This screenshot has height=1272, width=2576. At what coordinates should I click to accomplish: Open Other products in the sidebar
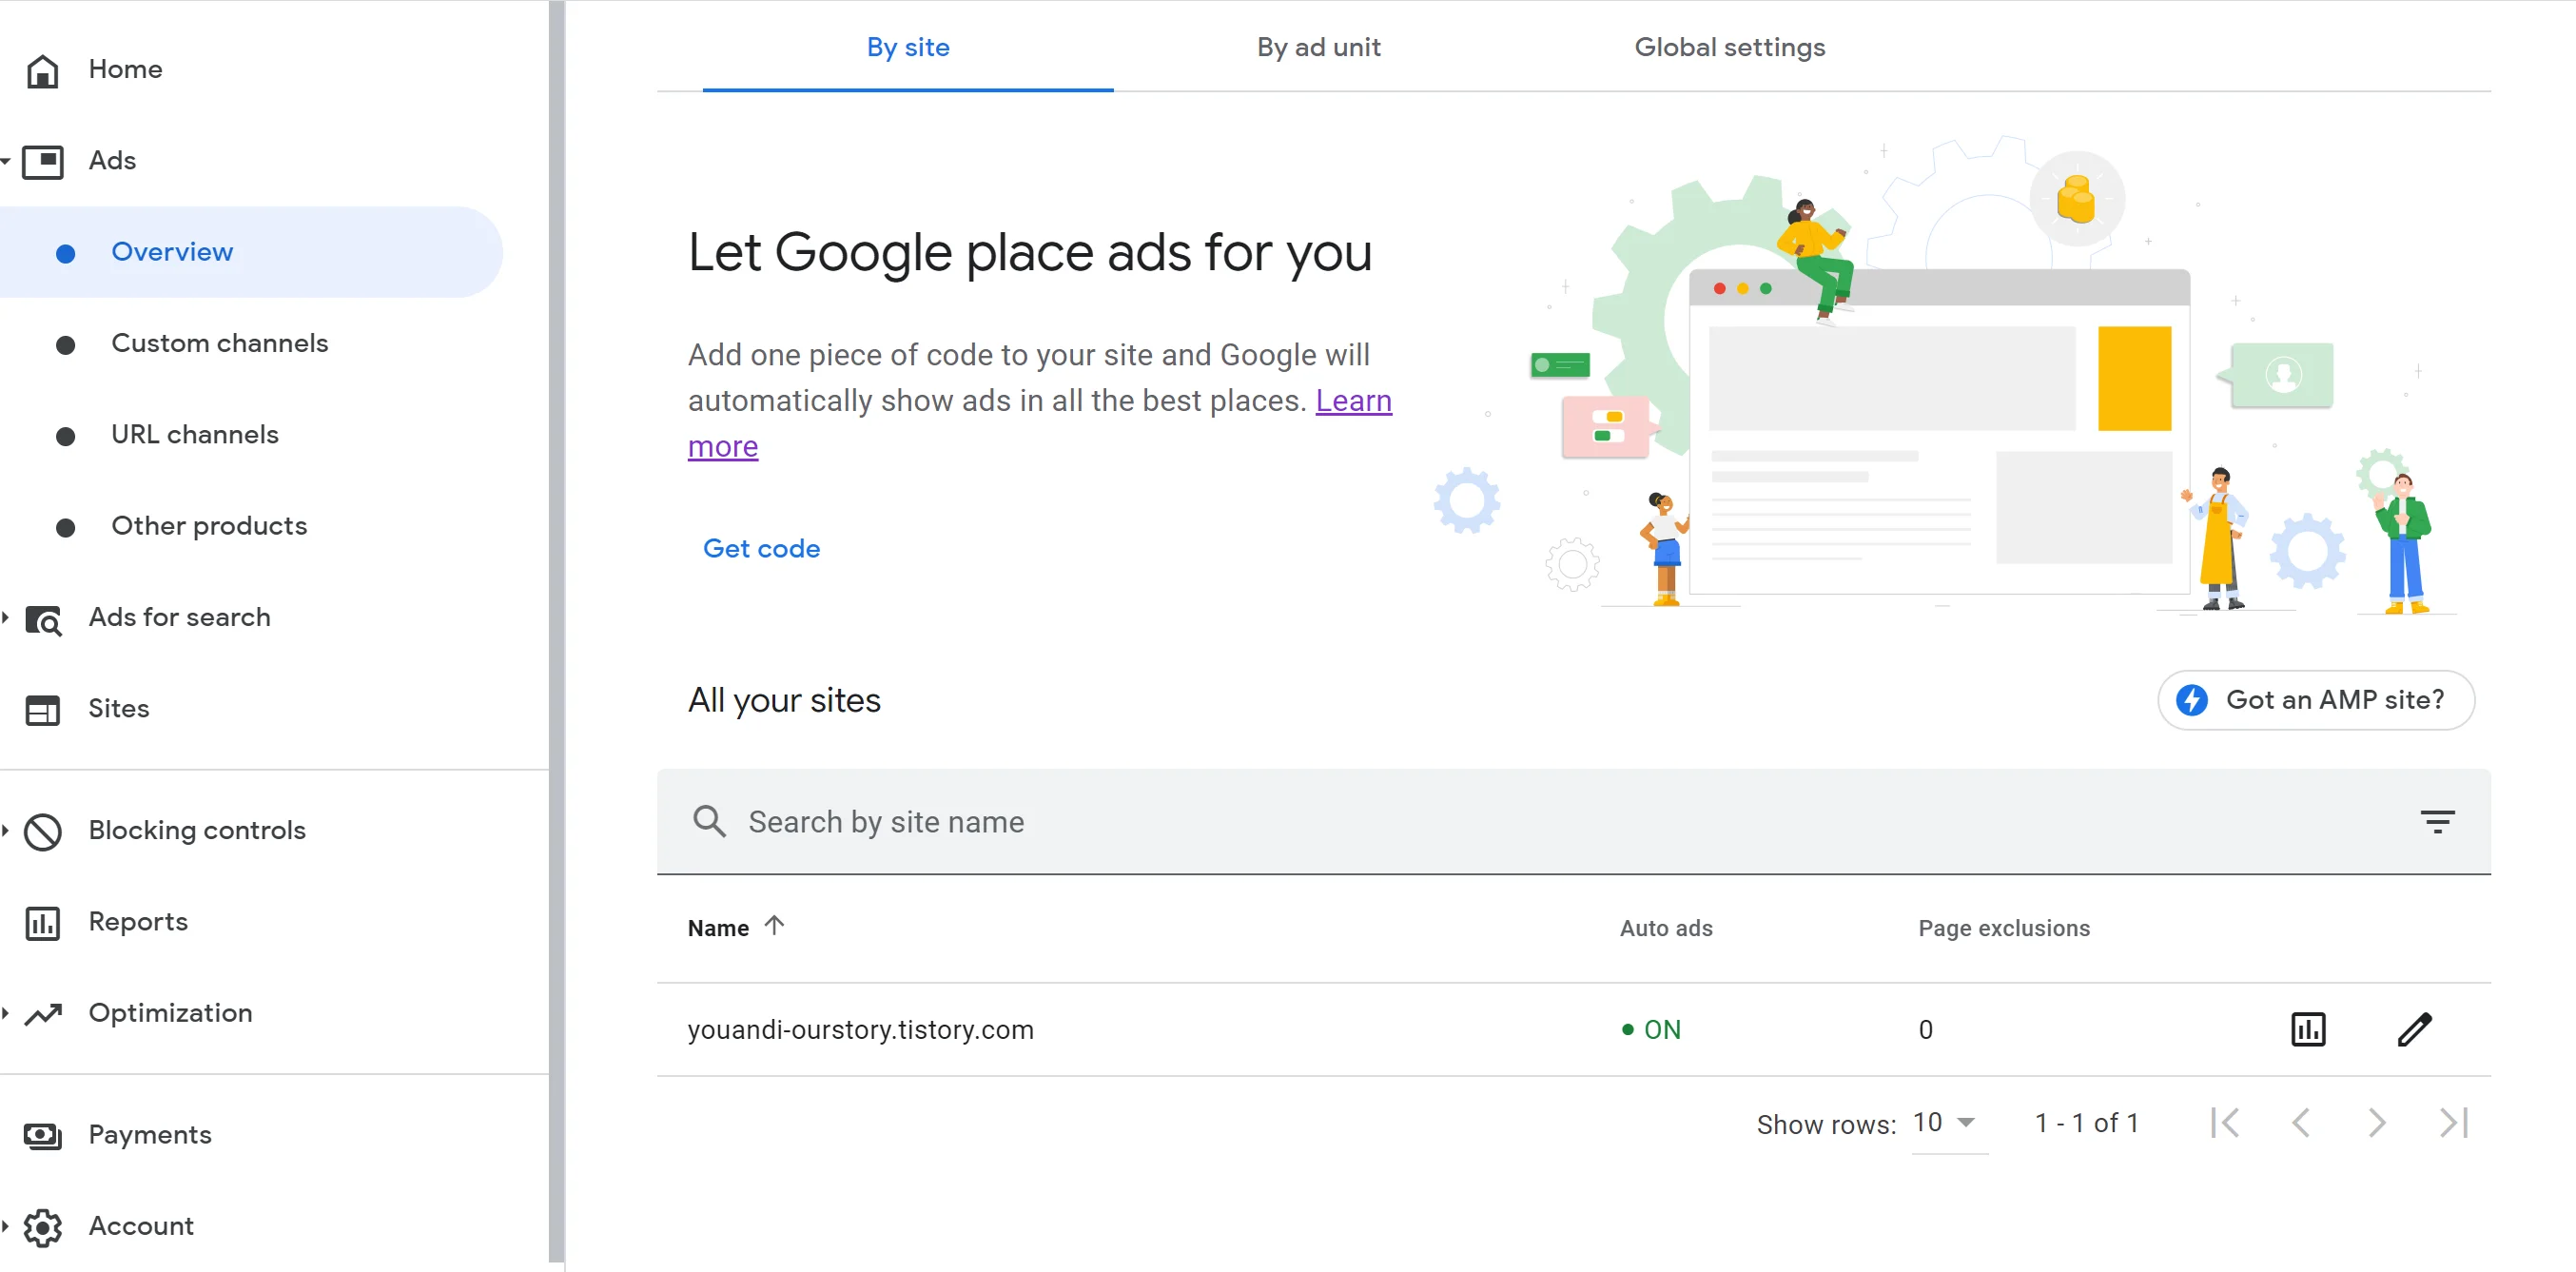pos(209,526)
